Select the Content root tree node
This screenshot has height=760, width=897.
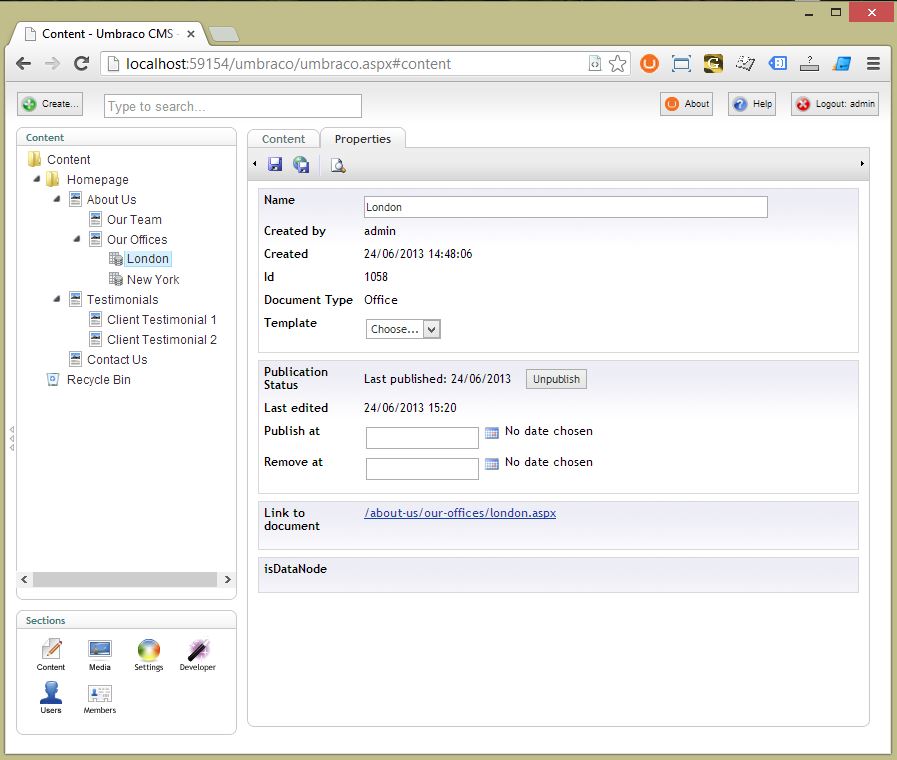69,160
